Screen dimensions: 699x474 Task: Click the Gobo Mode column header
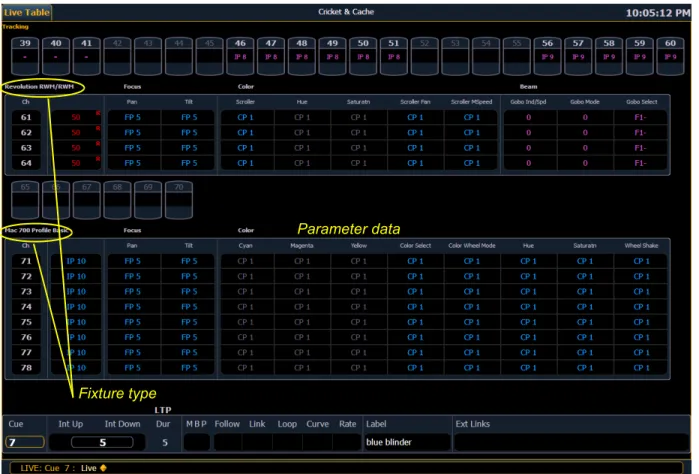(x=585, y=102)
